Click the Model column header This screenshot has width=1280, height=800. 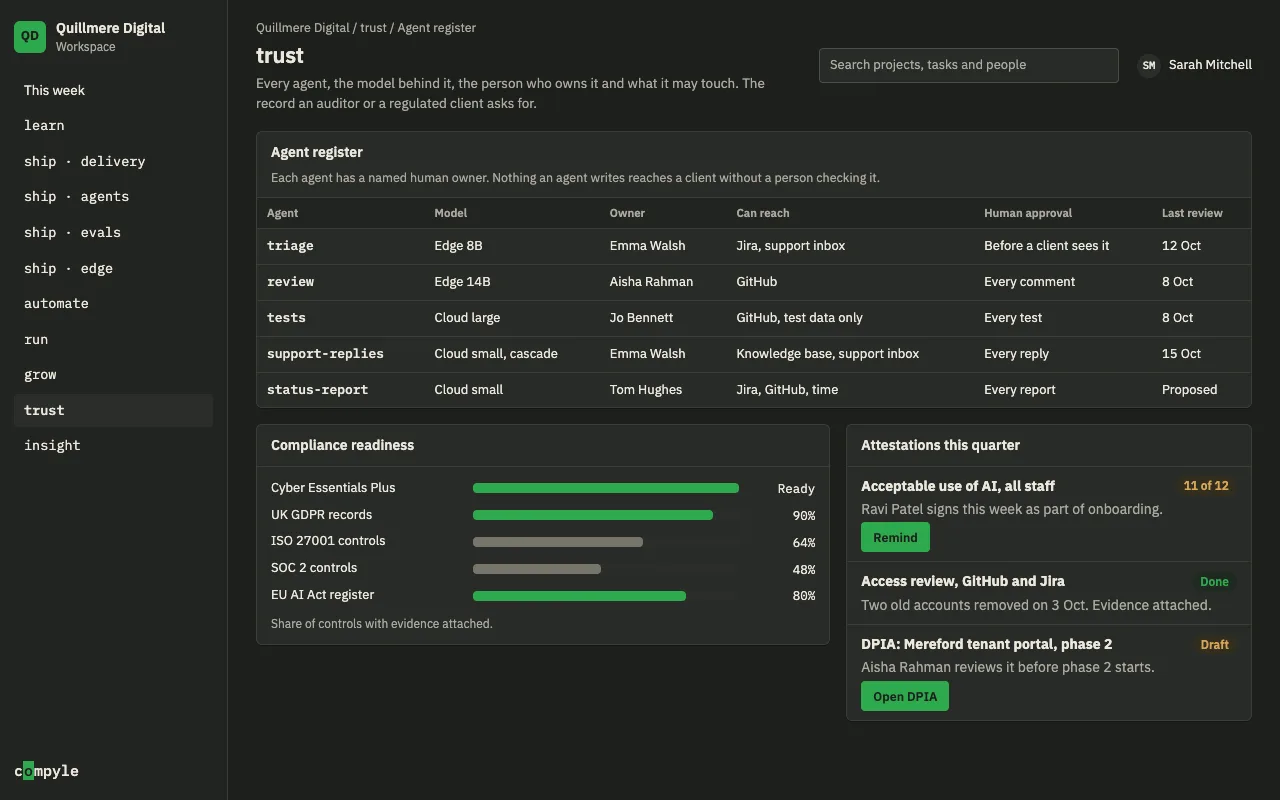coord(450,213)
